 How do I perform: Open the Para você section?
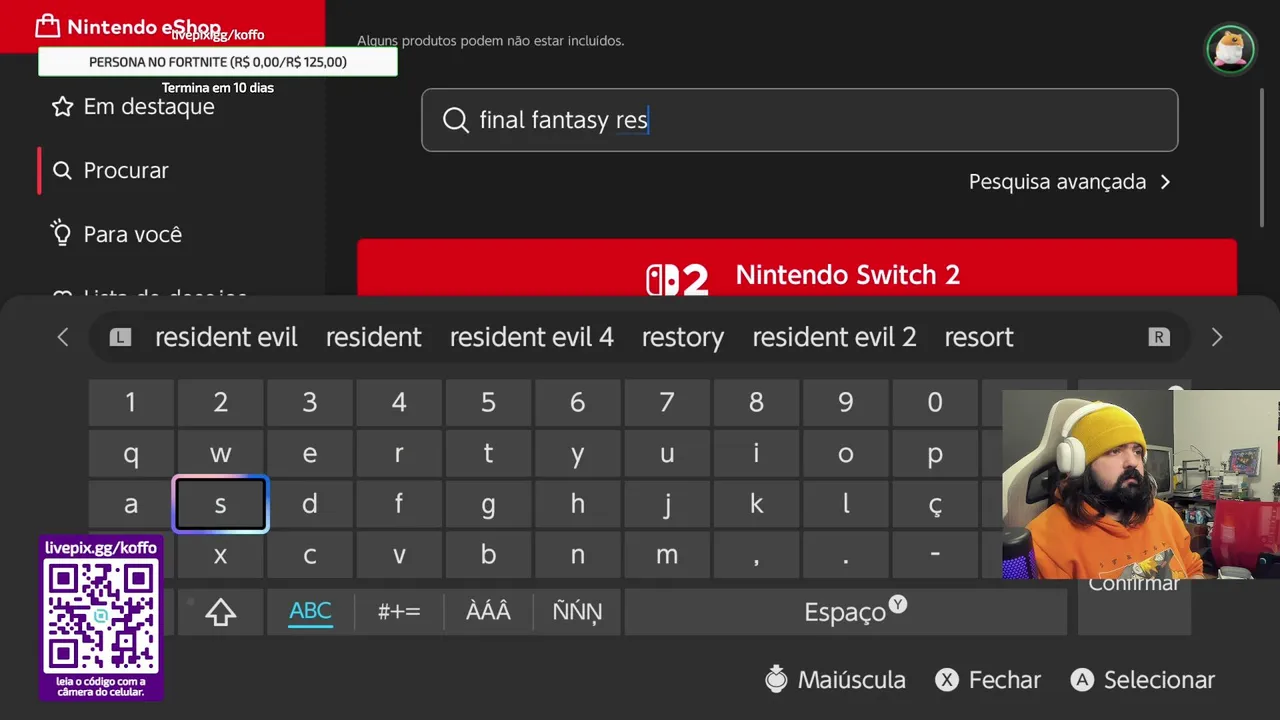click(117, 234)
